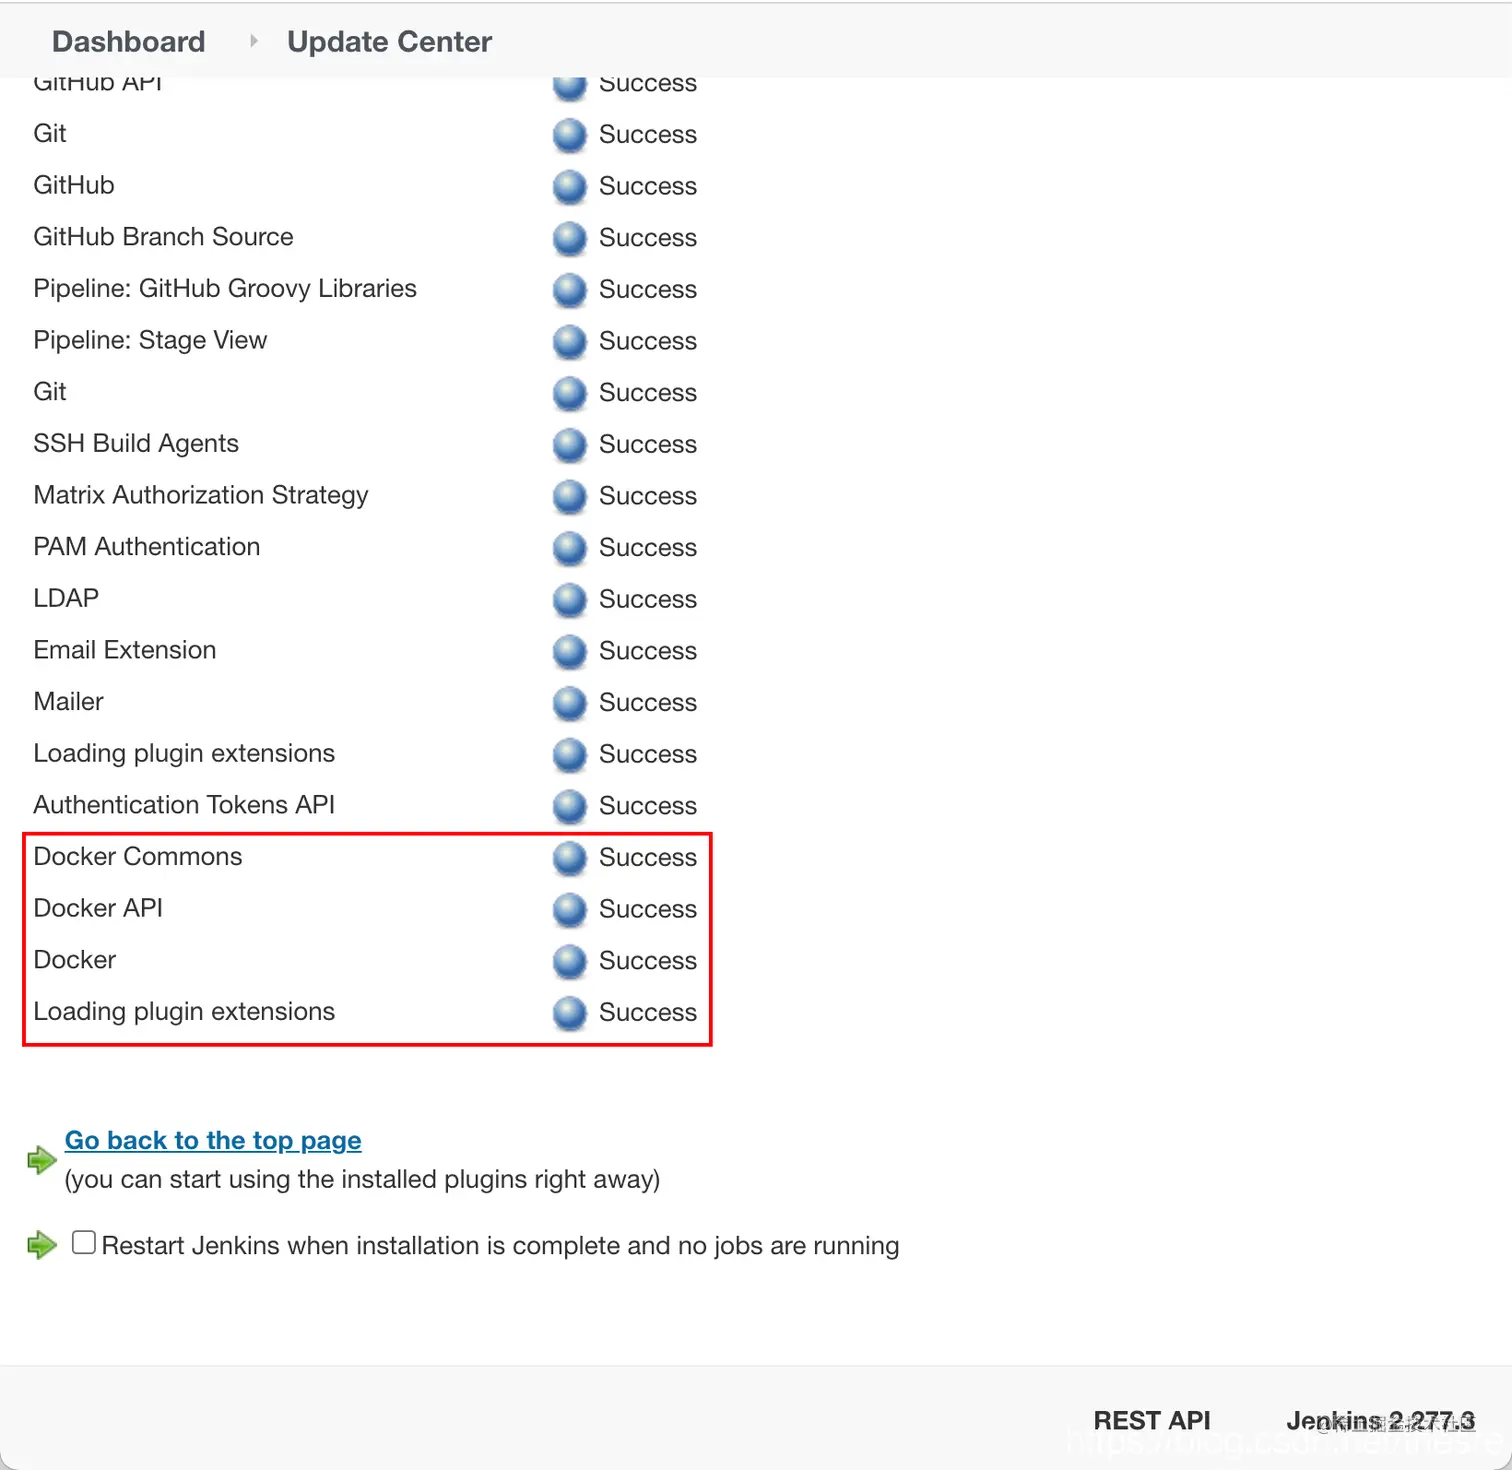This screenshot has width=1512, height=1470.
Task: Click the blue status ball for GitHub Branch Source
Action: pos(569,238)
